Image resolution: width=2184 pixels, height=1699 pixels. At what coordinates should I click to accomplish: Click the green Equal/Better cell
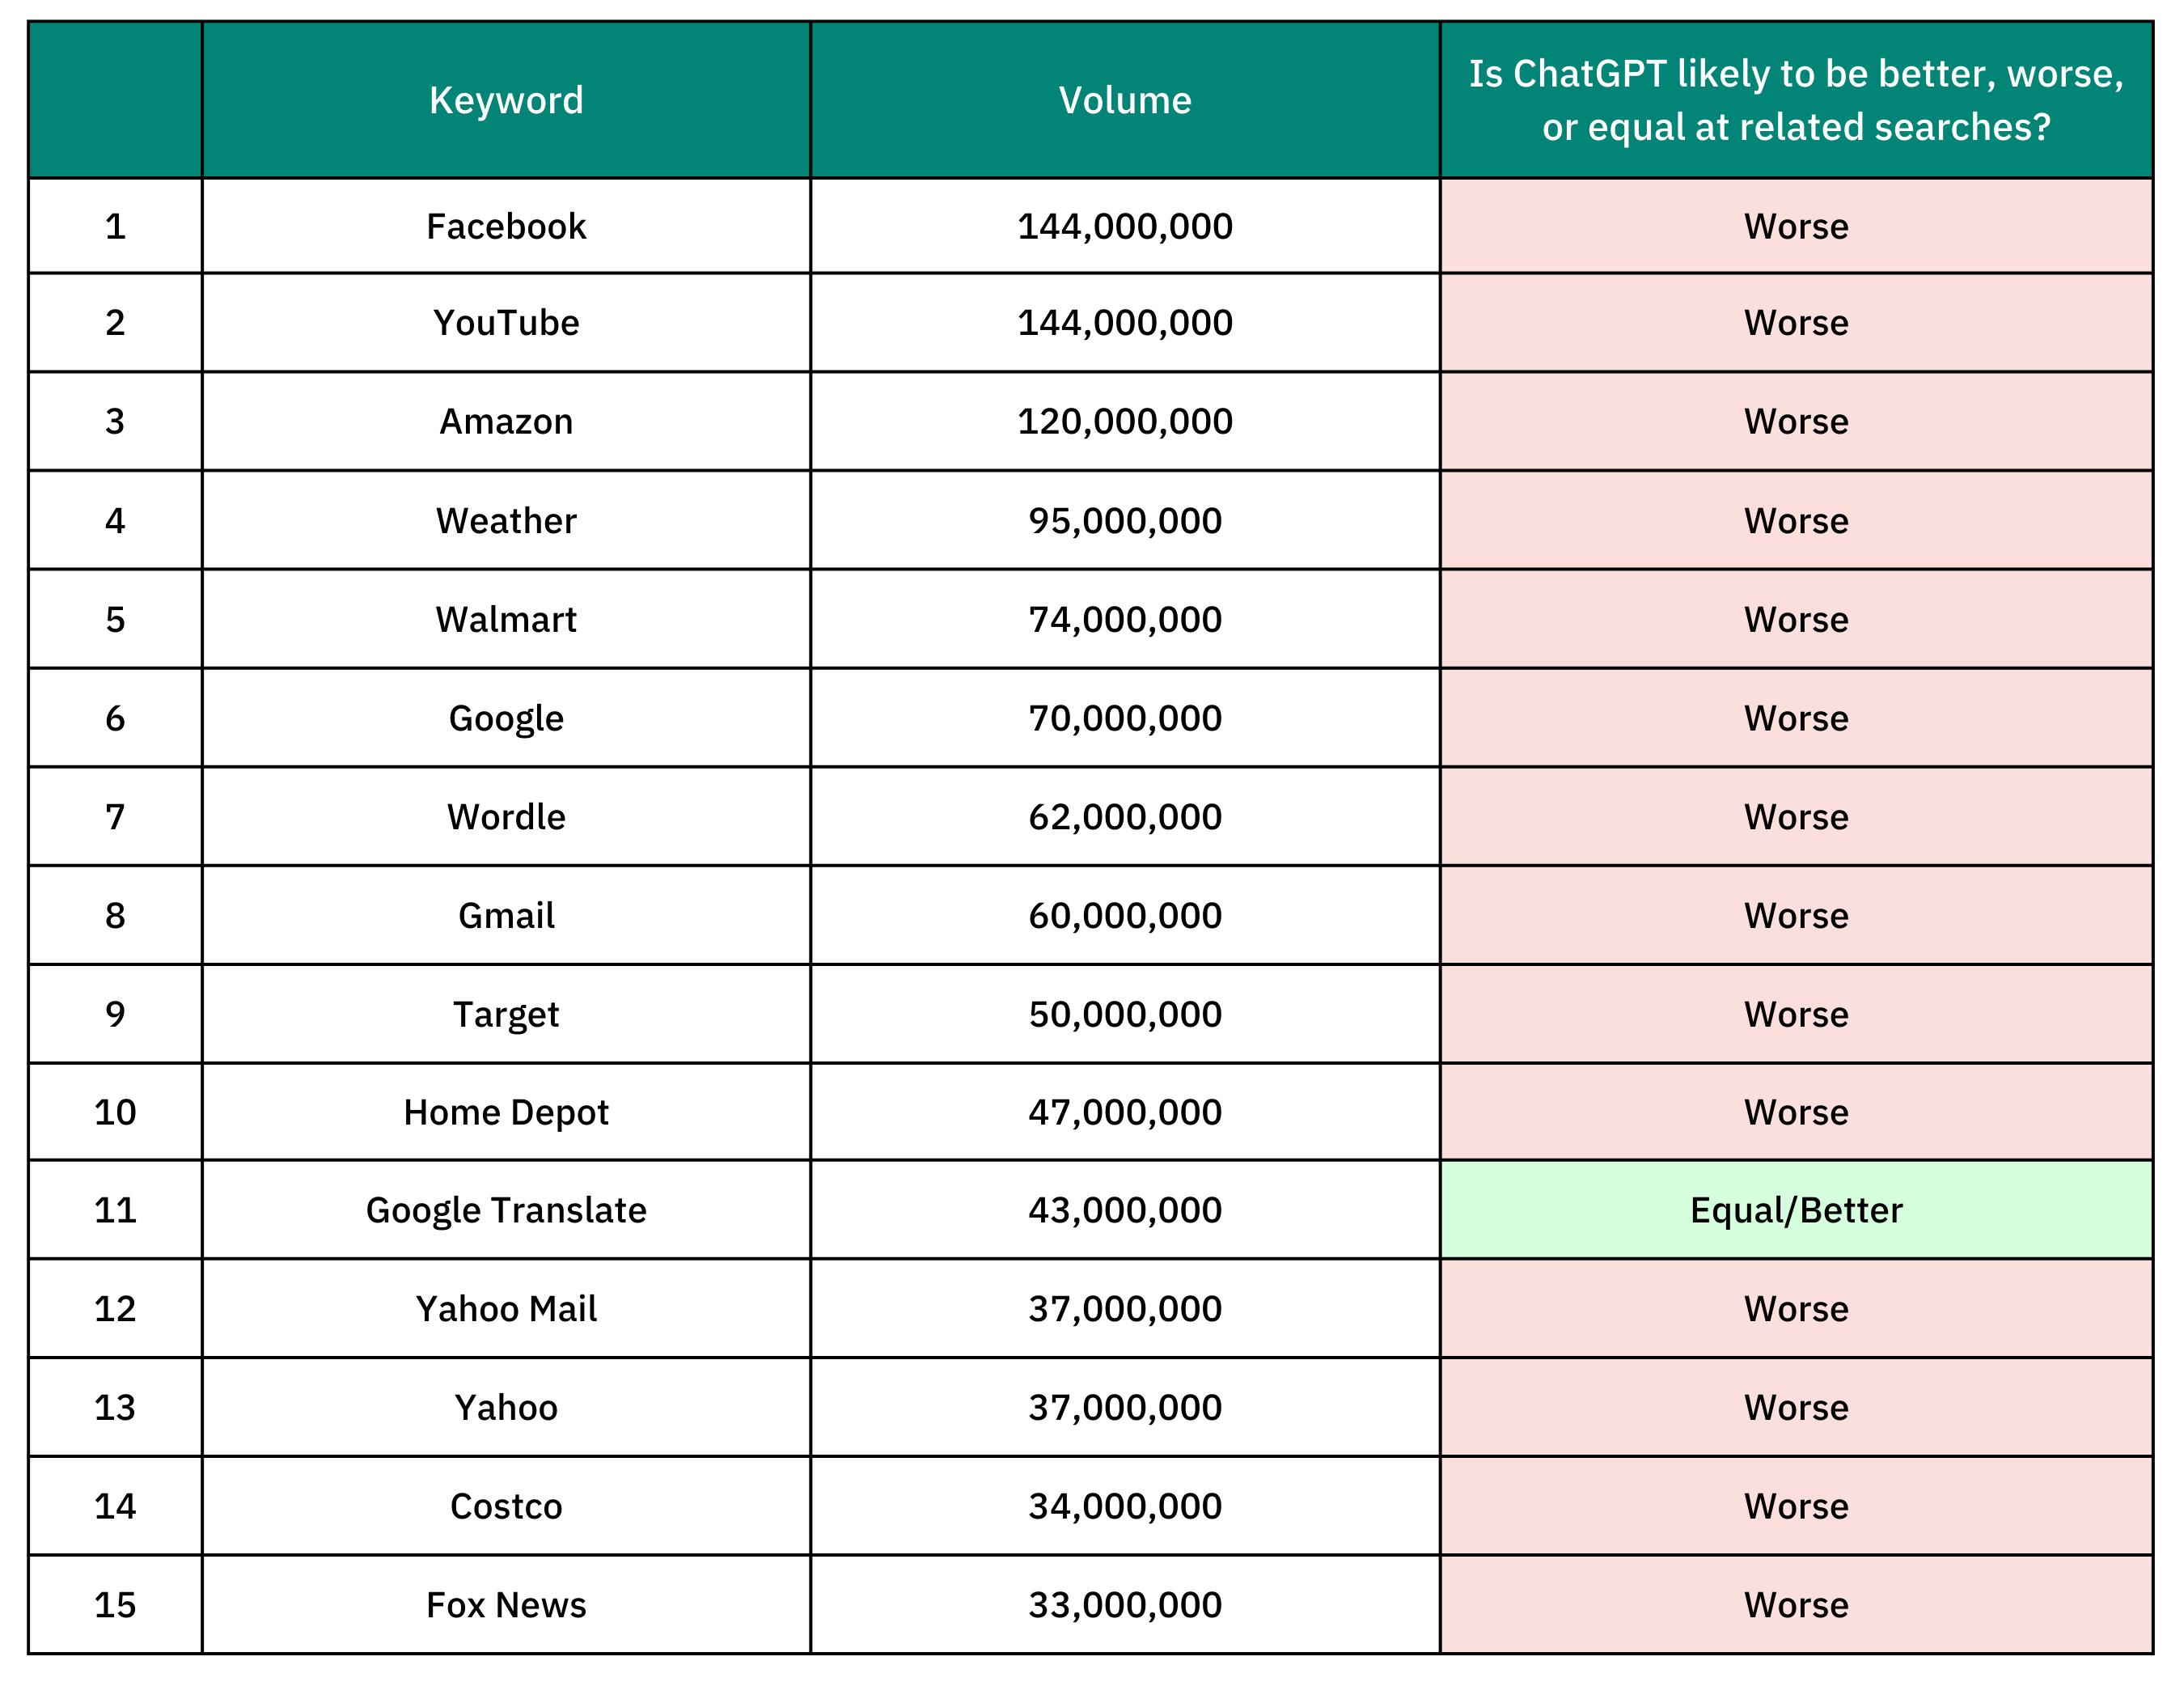pyautogui.click(x=1796, y=1210)
